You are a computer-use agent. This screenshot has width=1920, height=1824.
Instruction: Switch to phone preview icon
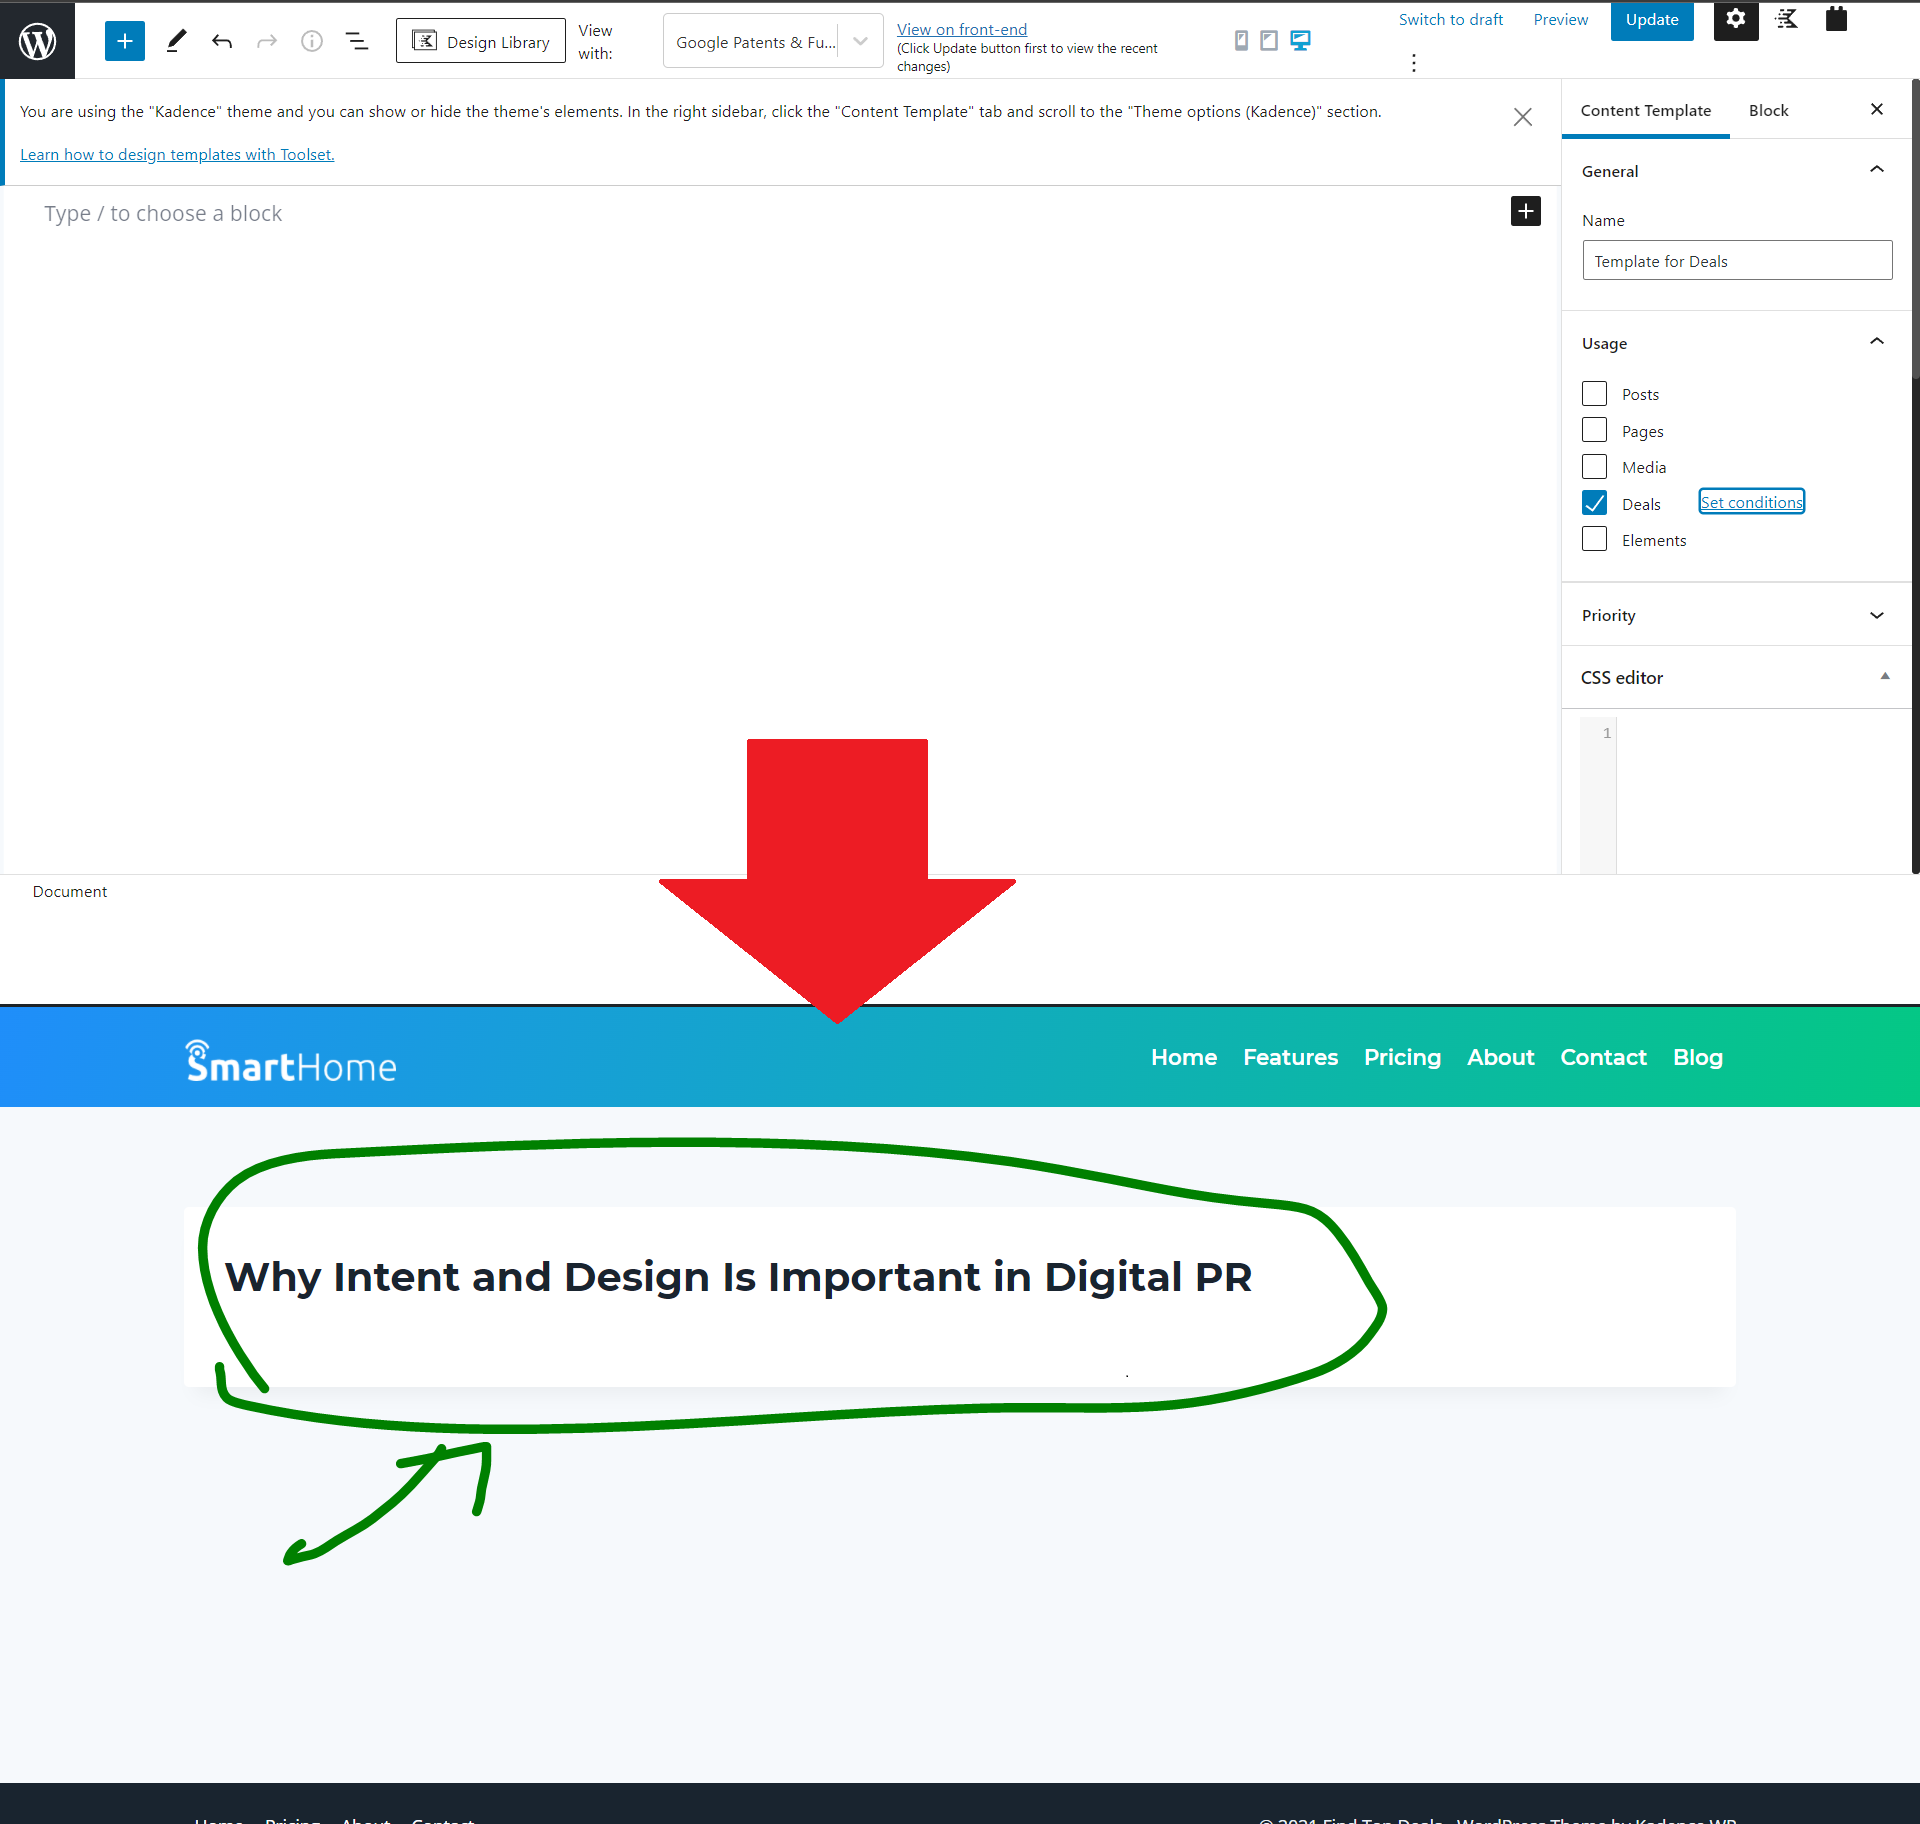pyautogui.click(x=1241, y=40)
